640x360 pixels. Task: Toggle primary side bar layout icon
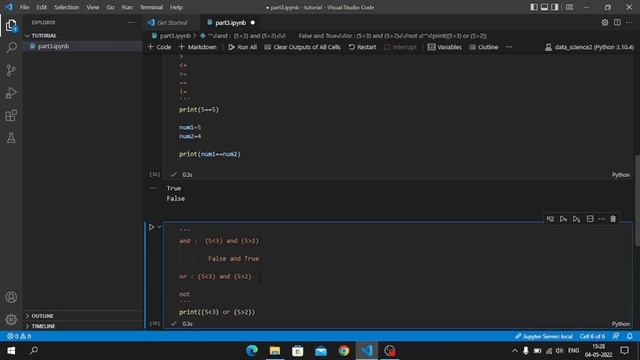(x=534, y=7)
